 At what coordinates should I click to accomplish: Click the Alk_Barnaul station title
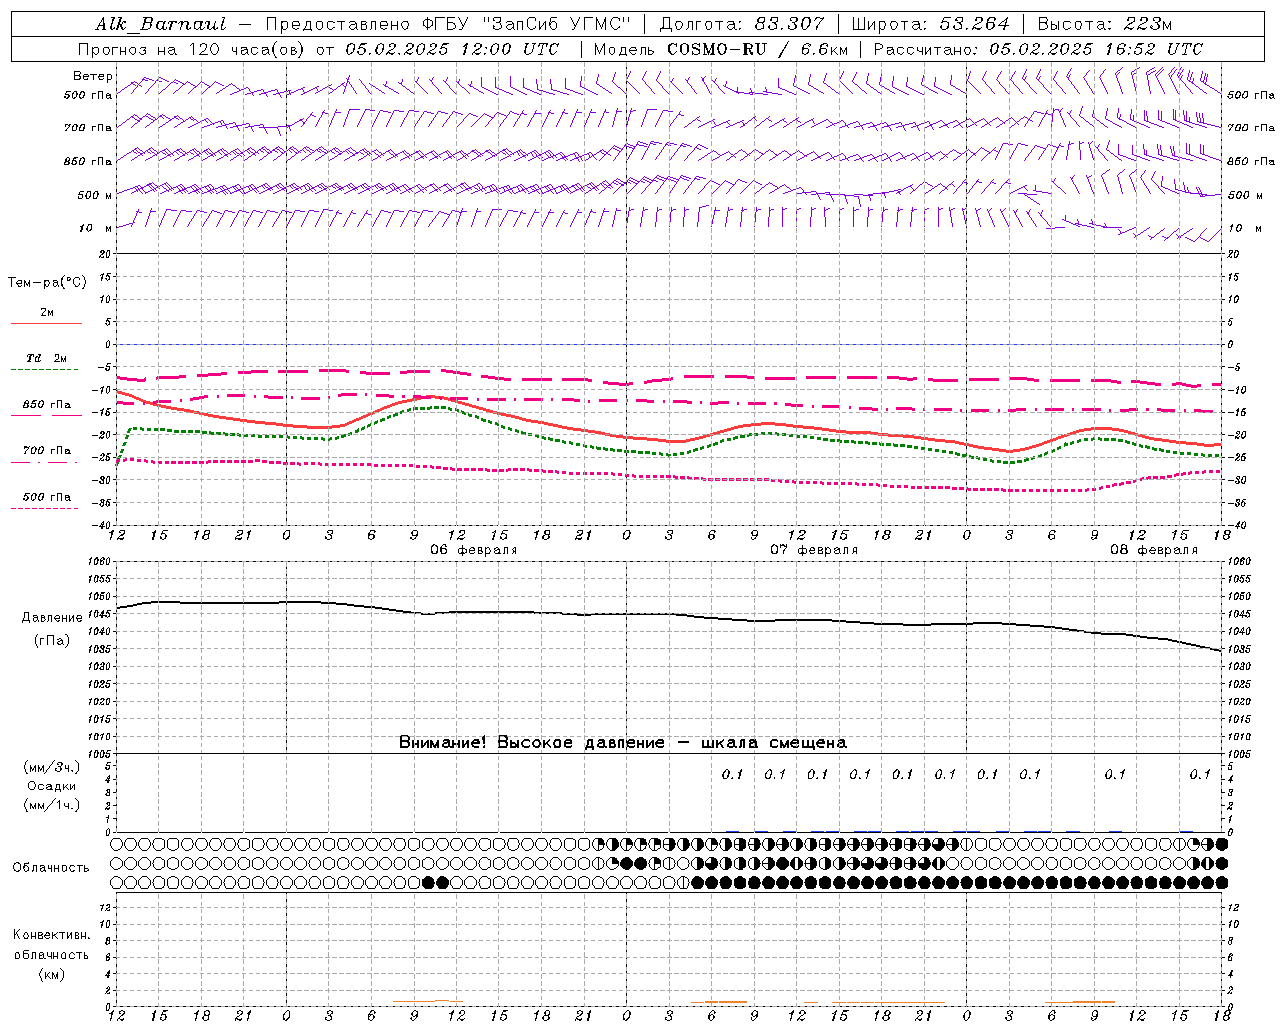point(161,24)
